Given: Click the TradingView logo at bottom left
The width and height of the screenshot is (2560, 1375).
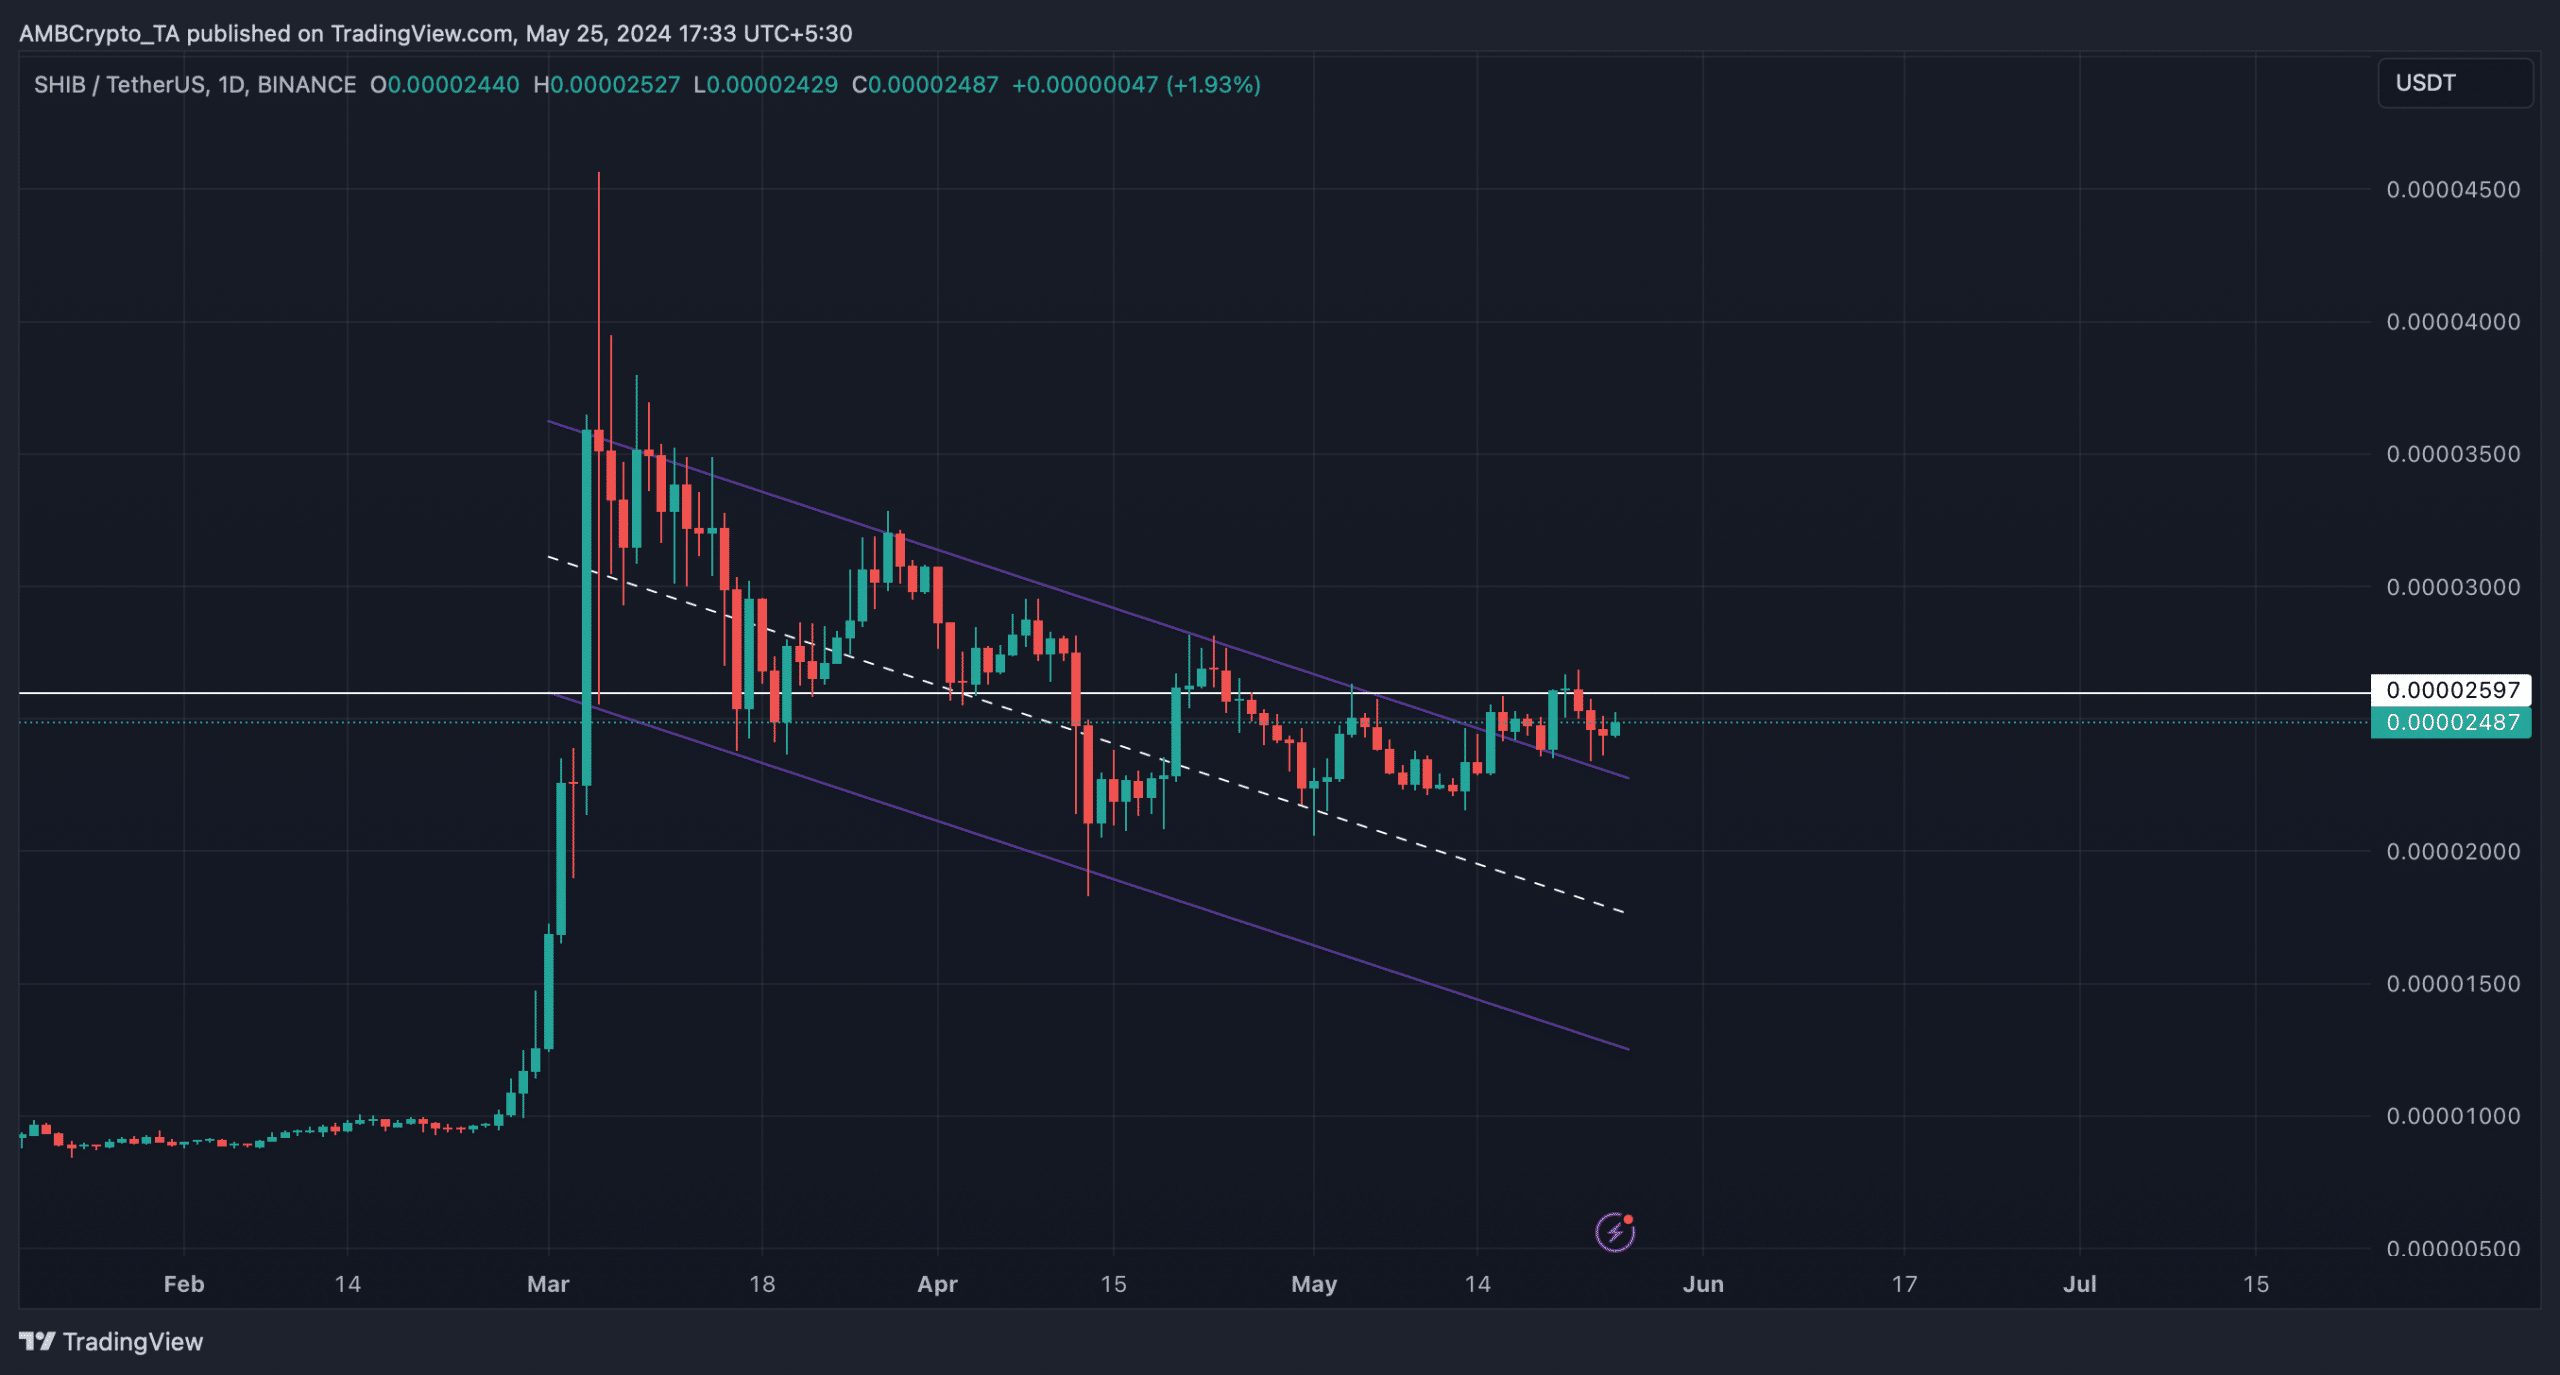Looking at the screenshot, I should tap(37, 1341).
